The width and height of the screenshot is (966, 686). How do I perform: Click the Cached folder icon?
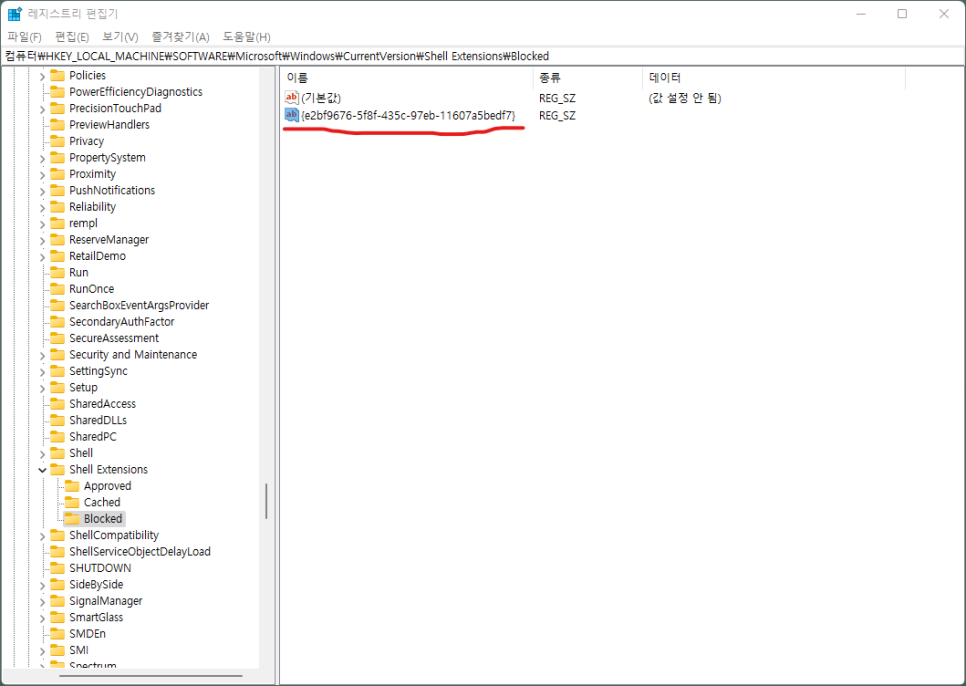(72, 502)
